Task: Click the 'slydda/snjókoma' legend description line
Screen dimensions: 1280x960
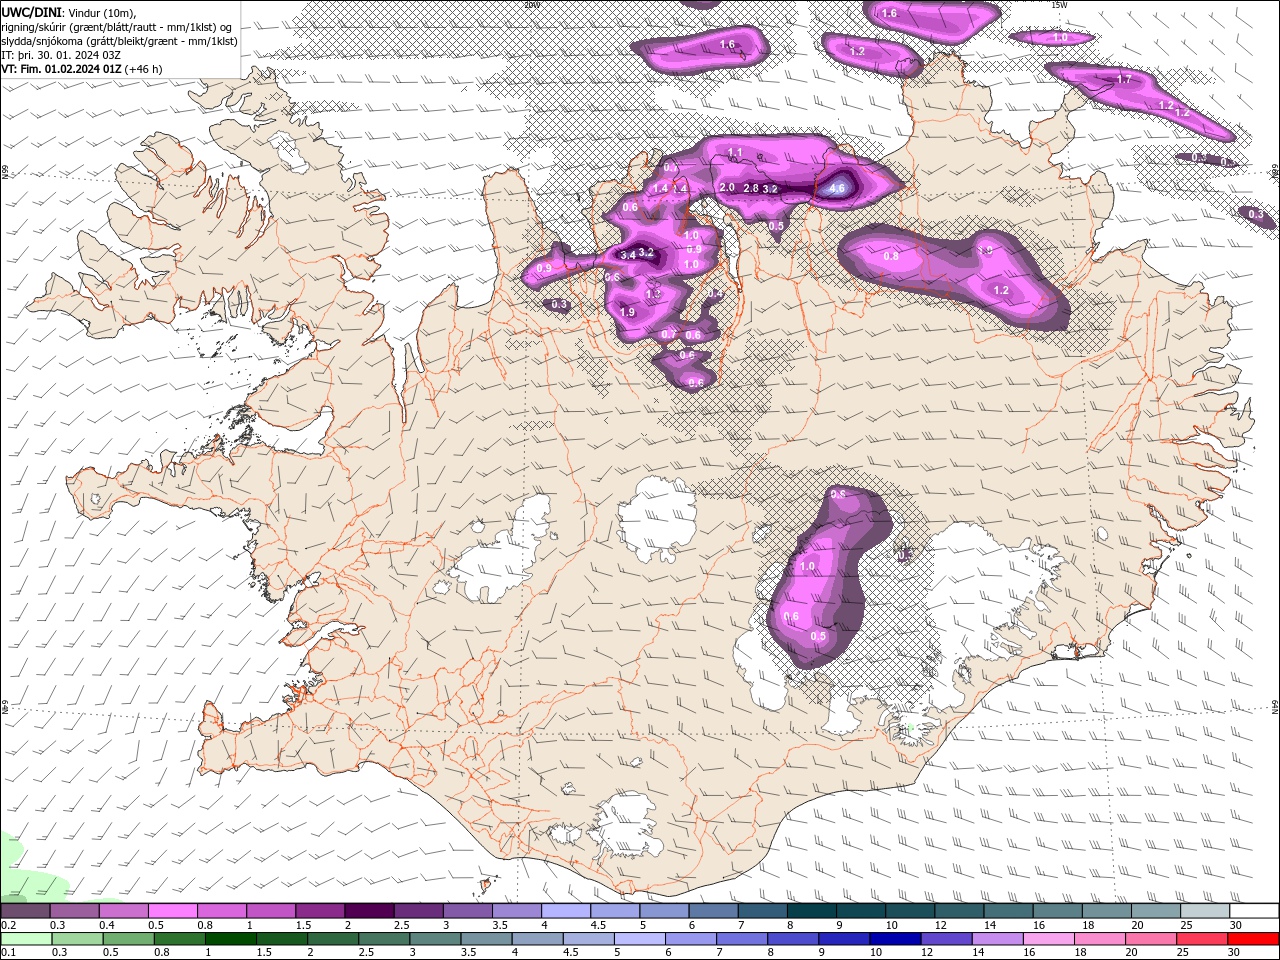Action: (120, 41)
